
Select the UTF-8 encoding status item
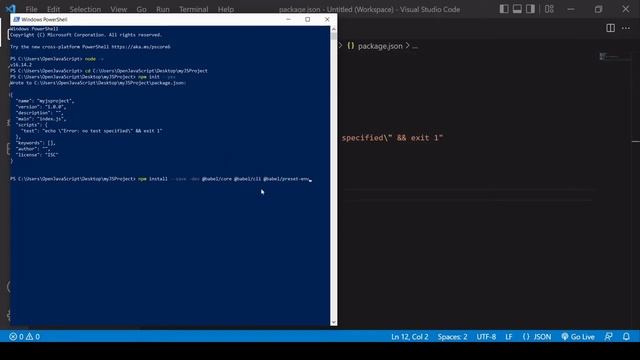[486, 336]
